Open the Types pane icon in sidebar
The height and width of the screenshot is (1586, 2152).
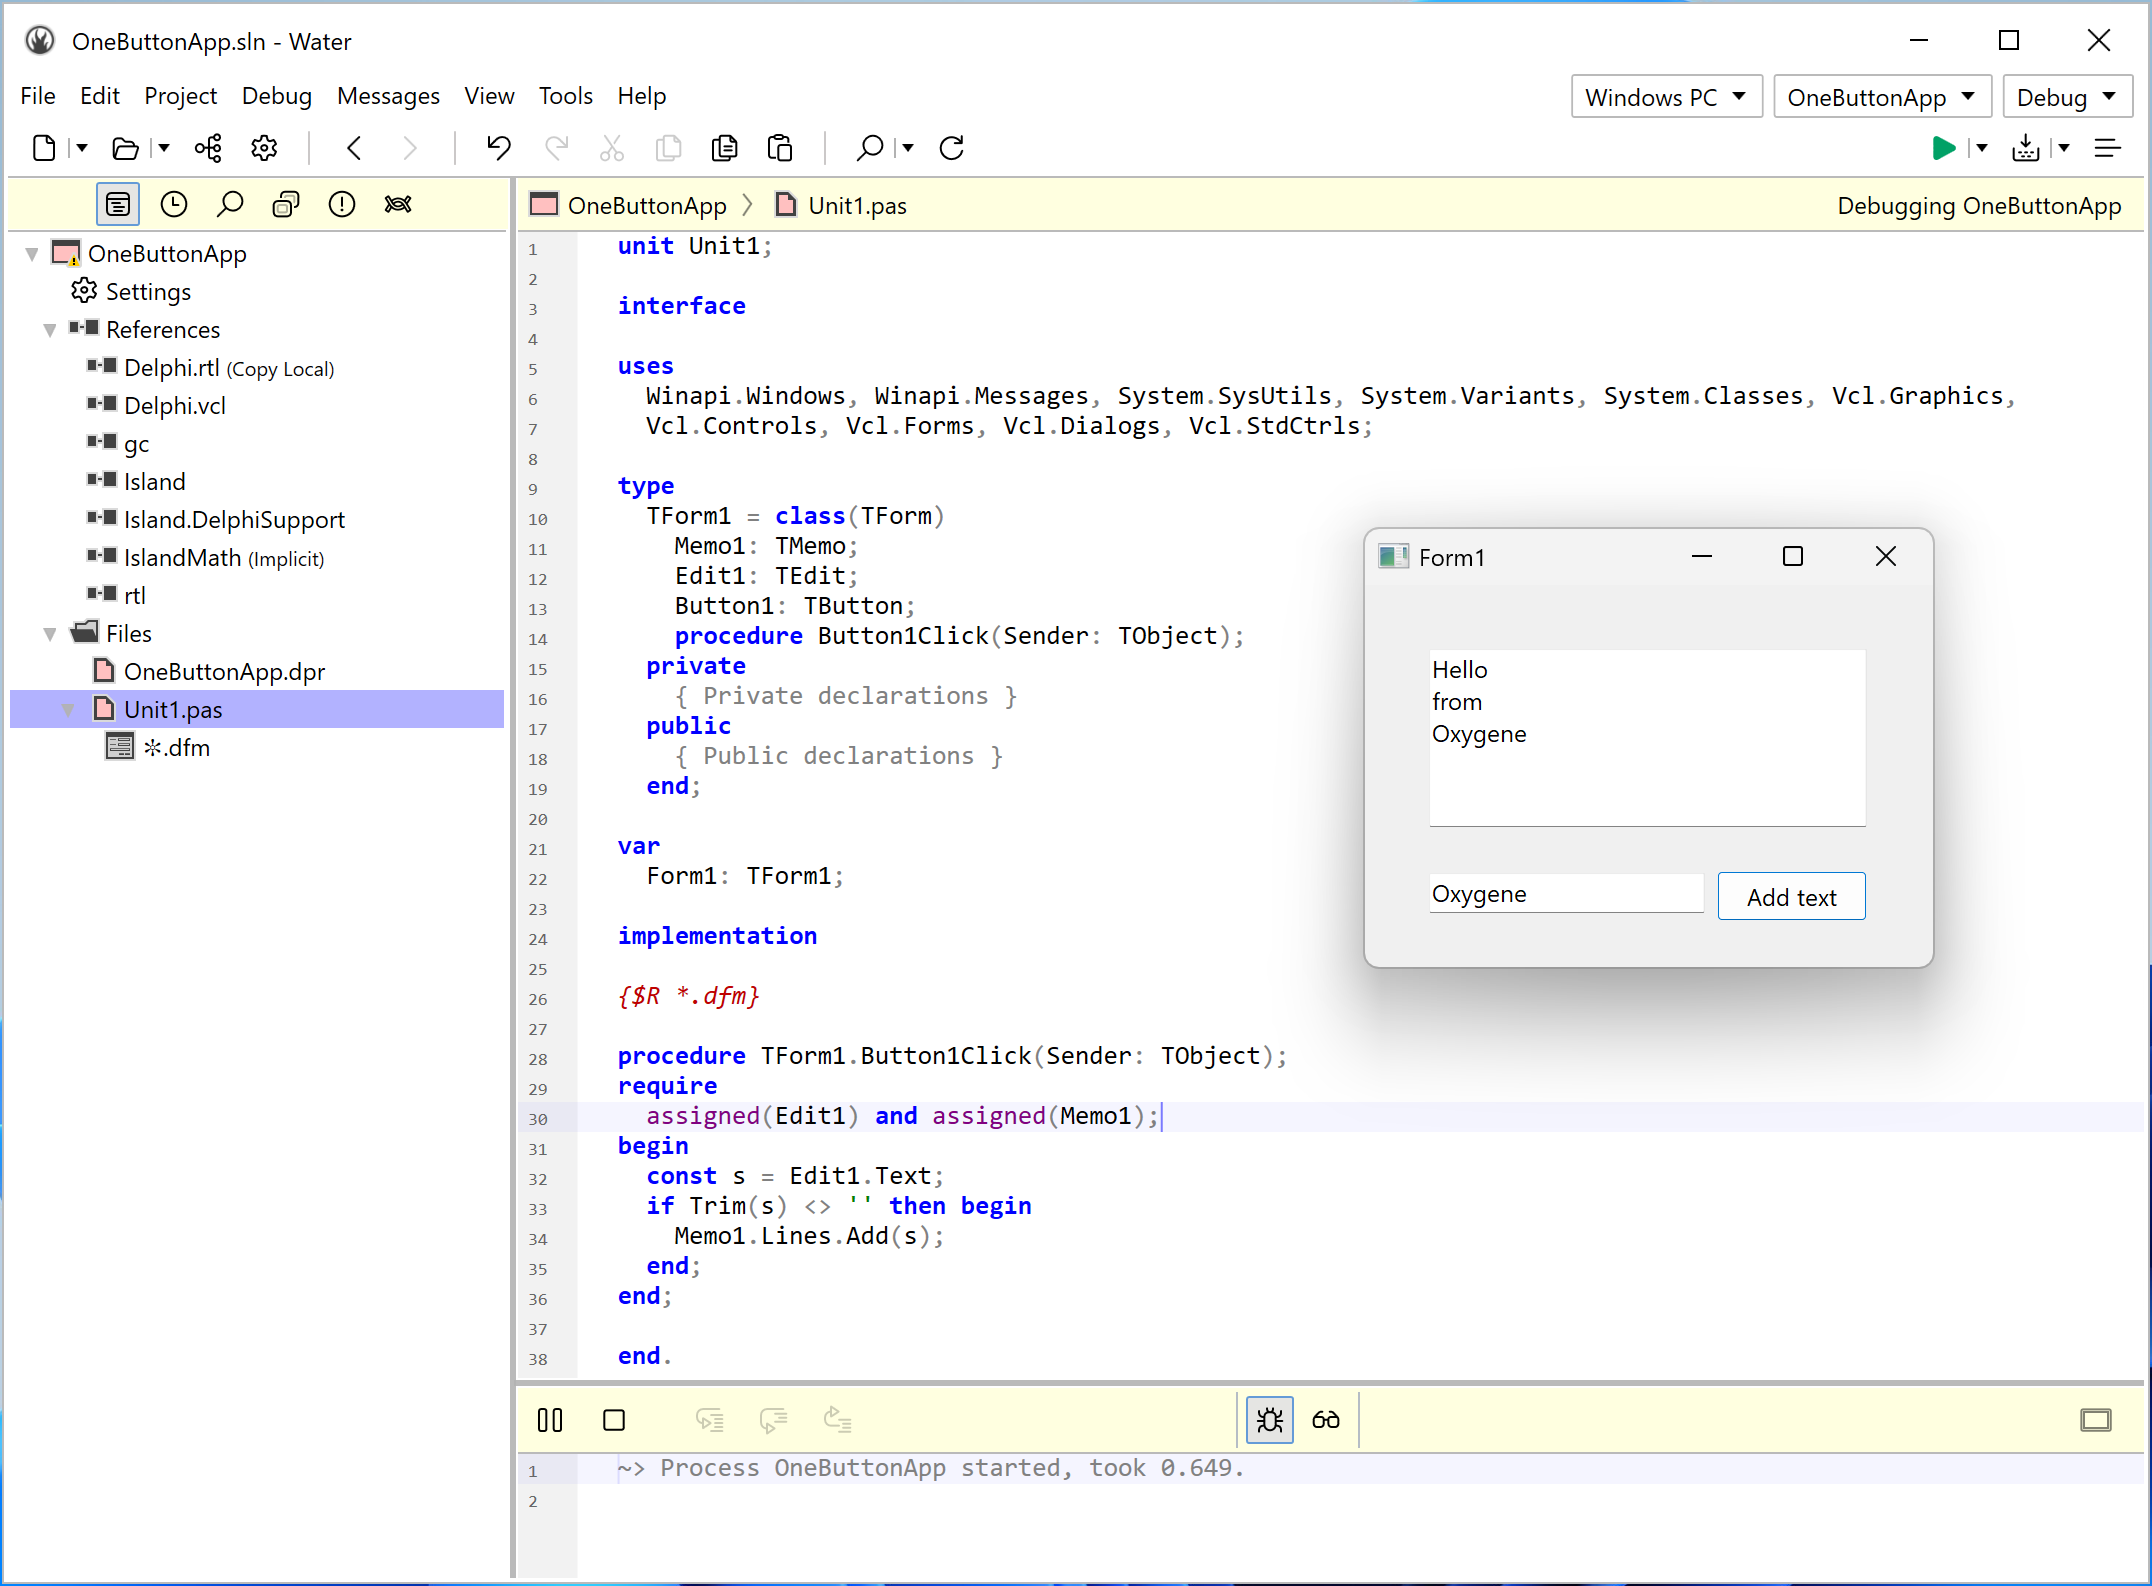coord(286,204)
